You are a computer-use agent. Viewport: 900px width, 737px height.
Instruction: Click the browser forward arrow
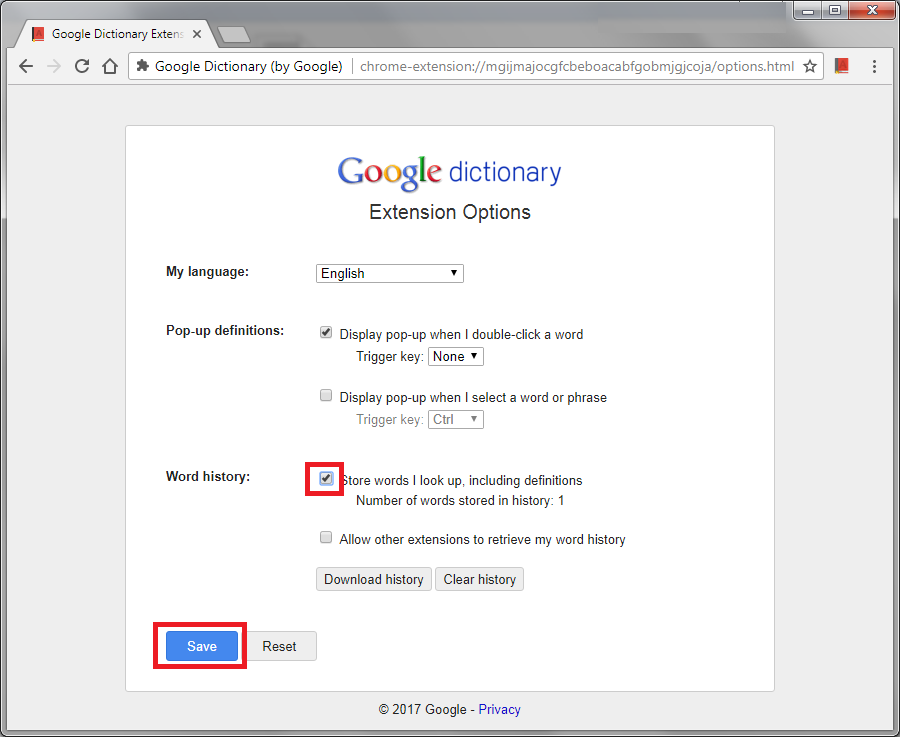[x=54, y=66]
